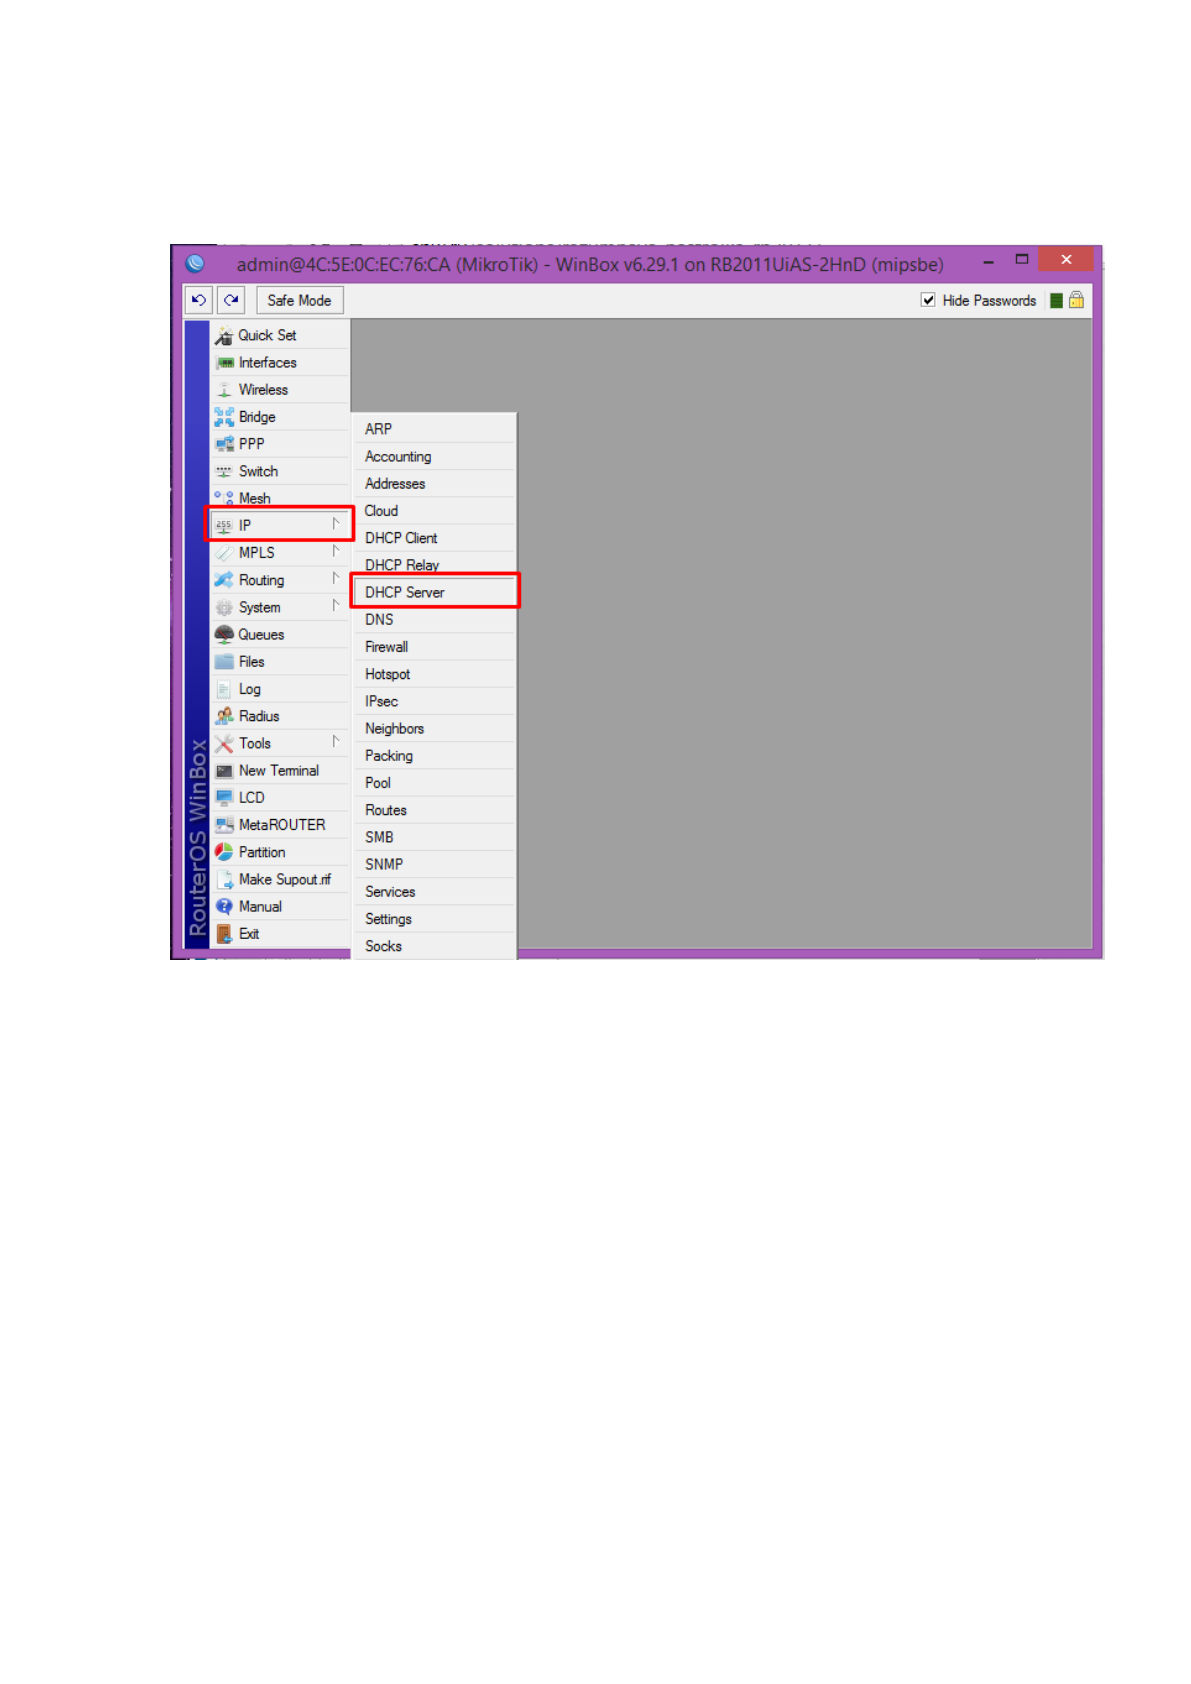
Task: Click the System gear icon
Action: (224, 607)
